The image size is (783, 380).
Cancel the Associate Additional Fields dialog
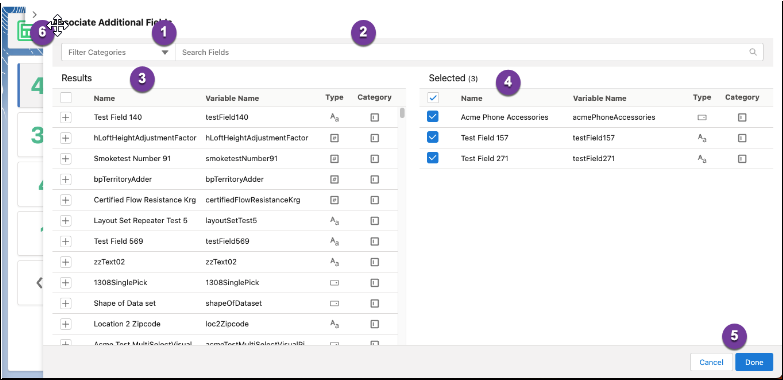click(x=711, y=362)
